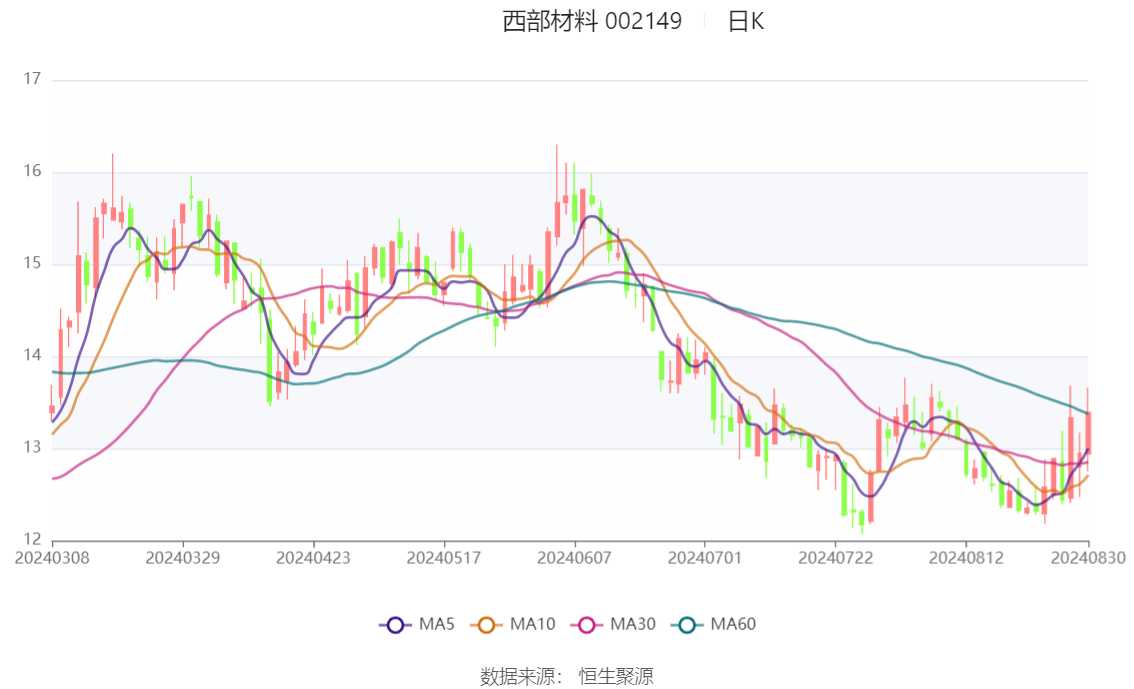
Task: Click the 日K label in the title
Action: 746,21
